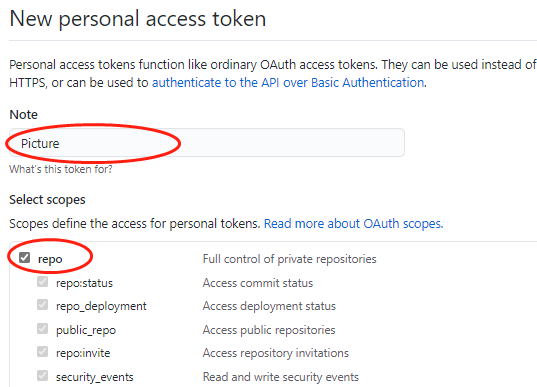
Task: Click the New personal access token heading
Action: [138, 18]
